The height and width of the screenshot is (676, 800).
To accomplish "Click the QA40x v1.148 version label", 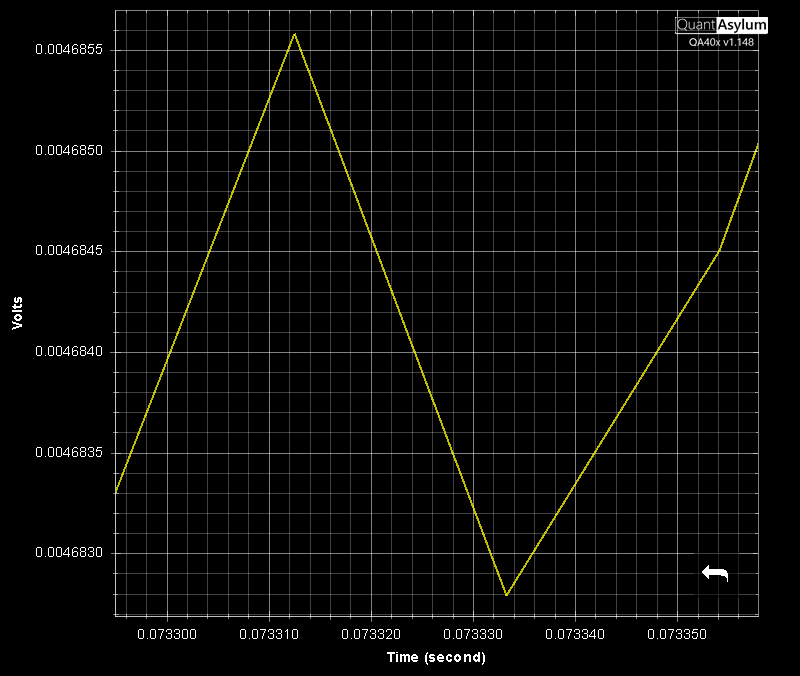I will (x=721, y=42).
